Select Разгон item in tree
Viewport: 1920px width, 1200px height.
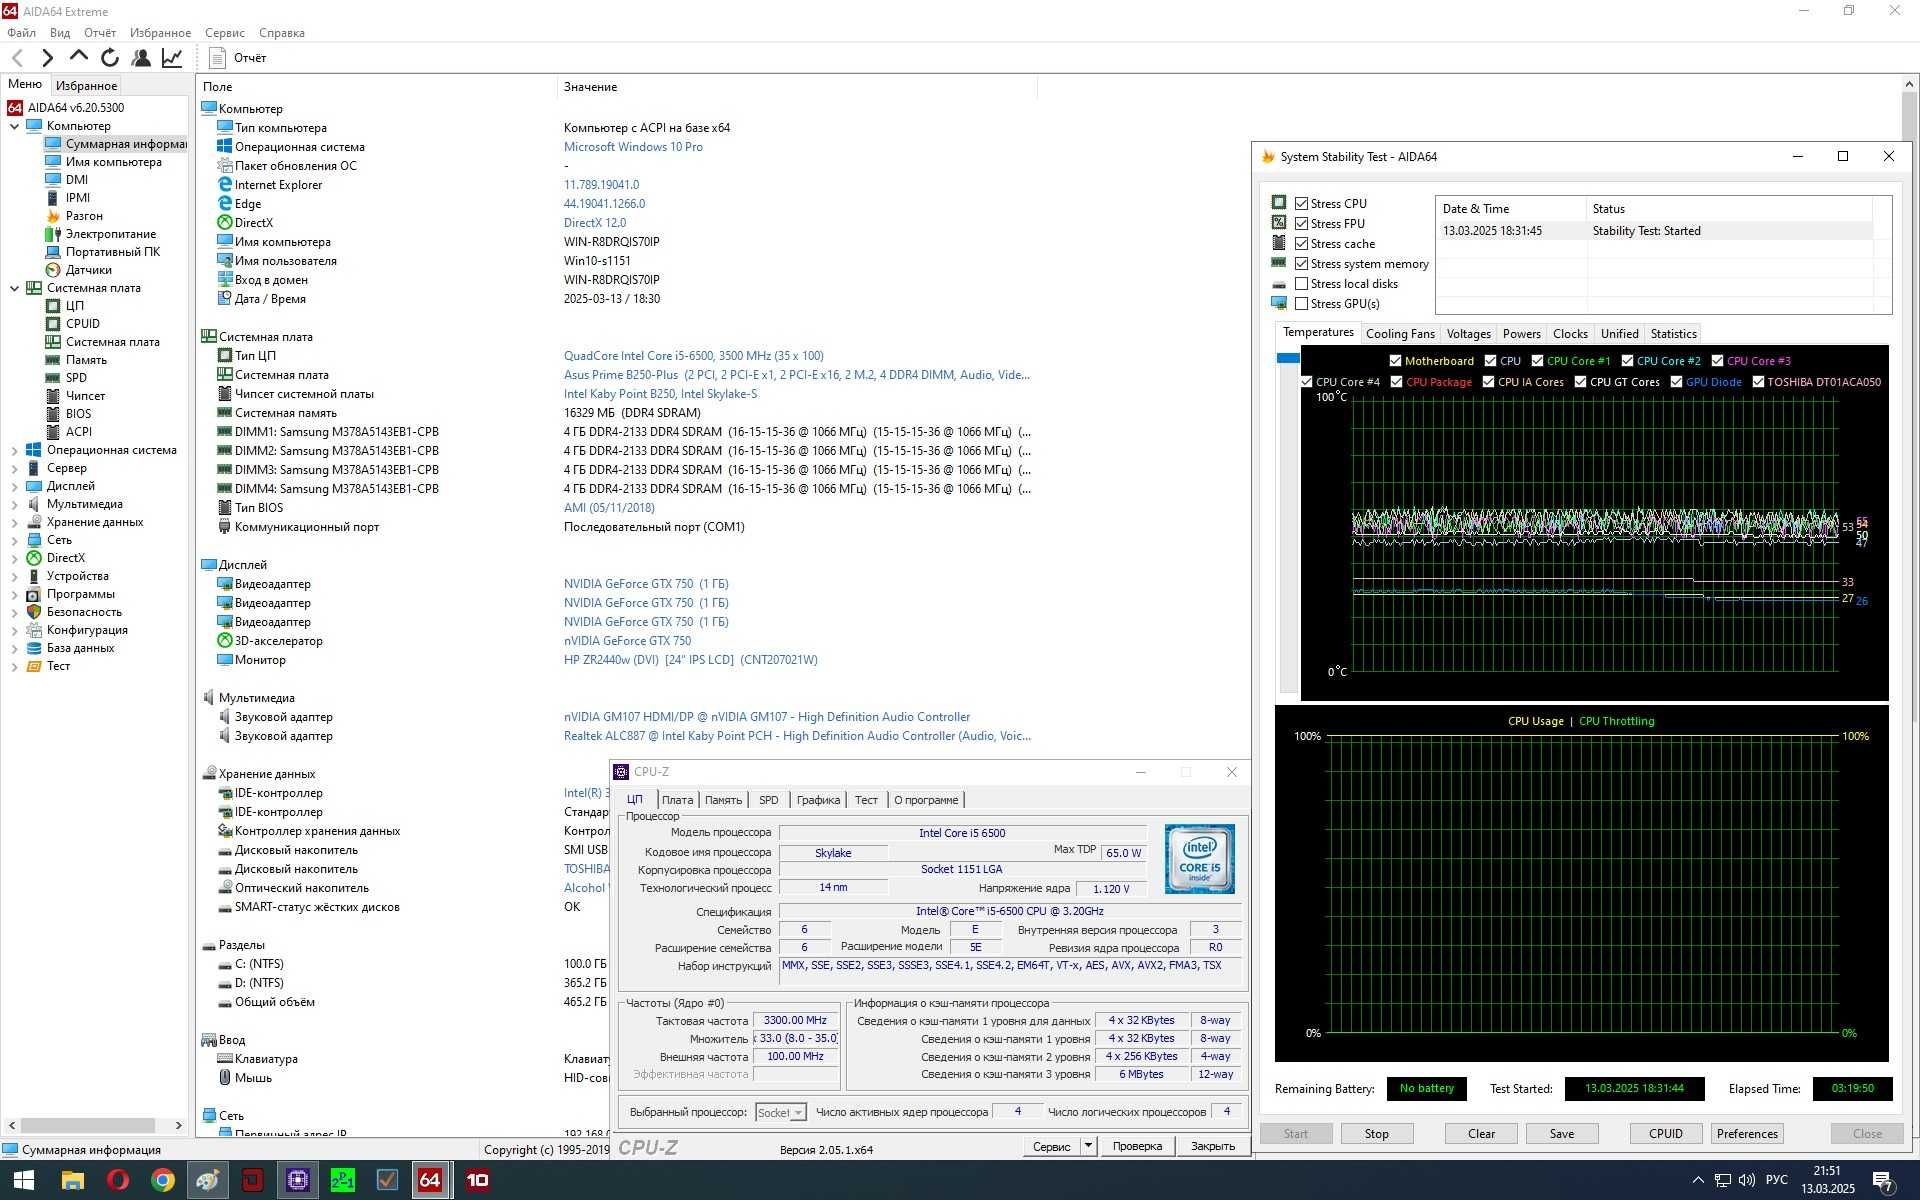point(84,216)
